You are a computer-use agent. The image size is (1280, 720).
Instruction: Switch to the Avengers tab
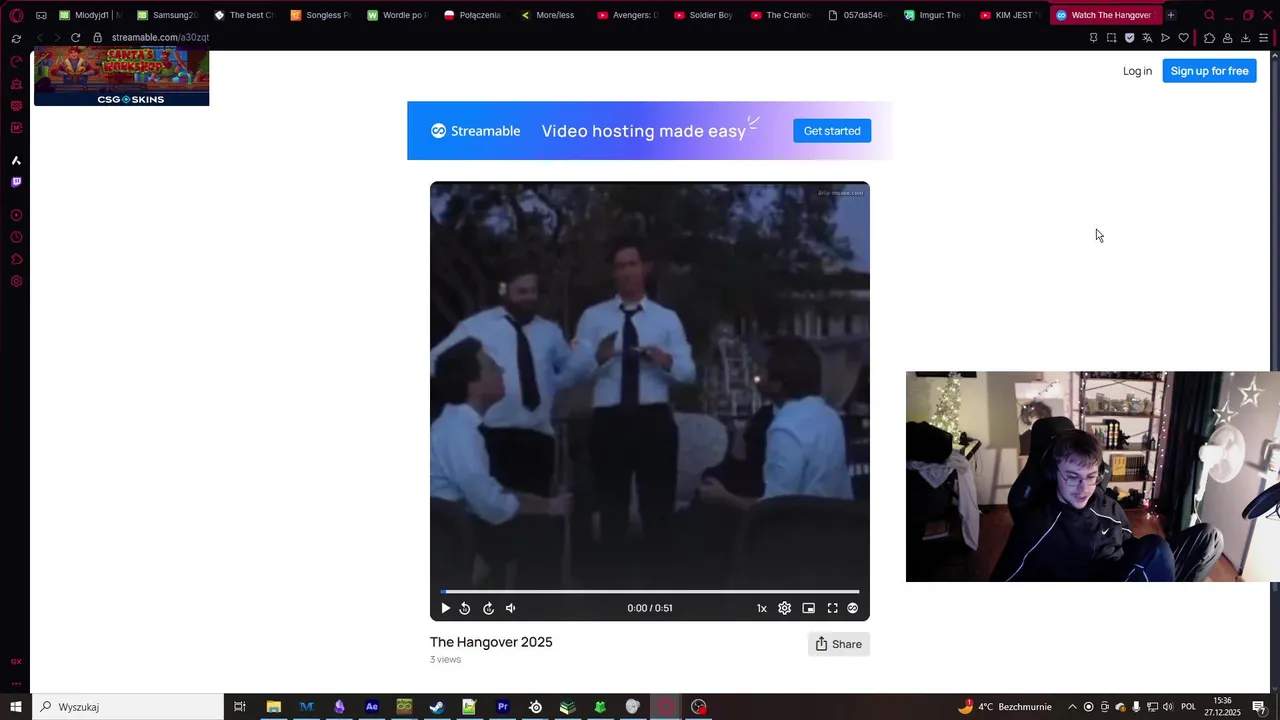pos(627,15)
